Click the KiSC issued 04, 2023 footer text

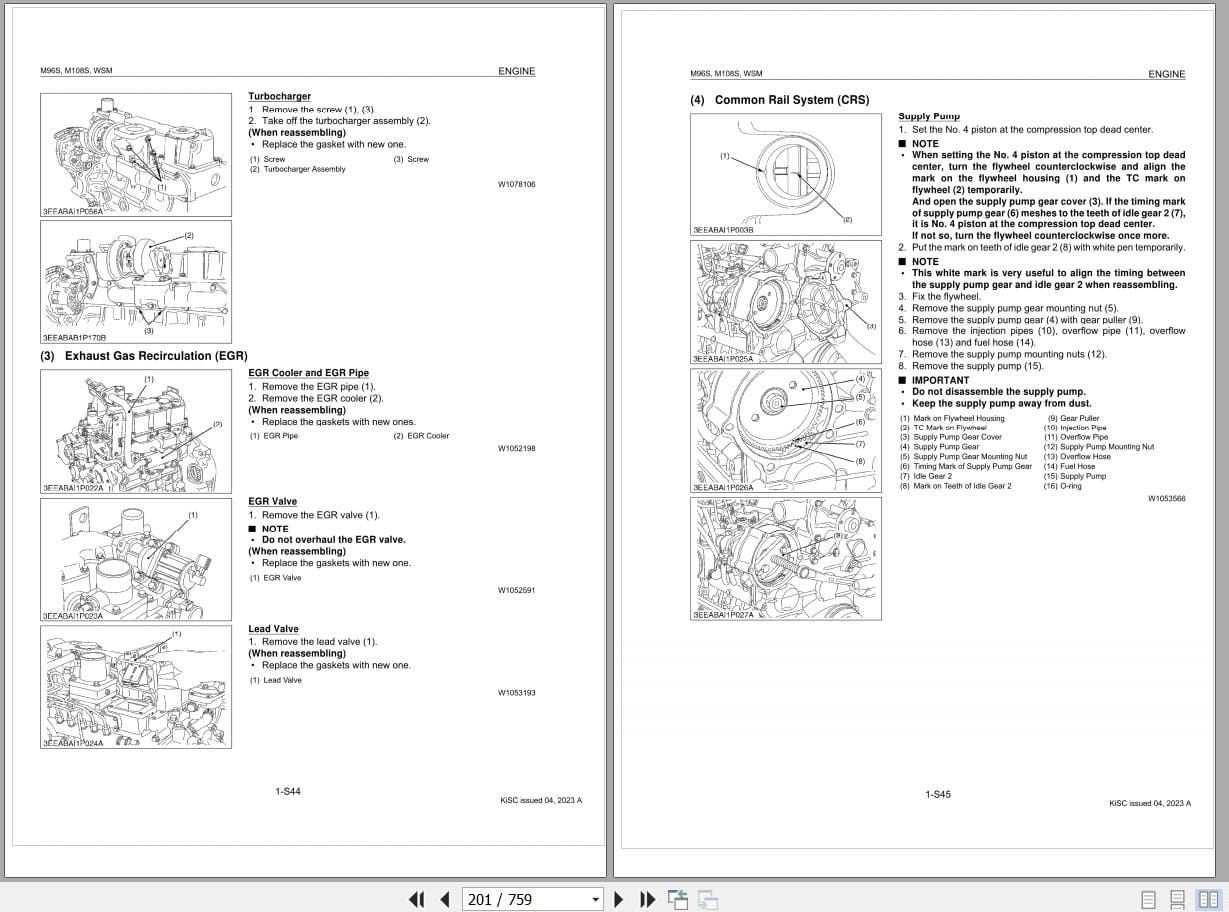(540, 800)
